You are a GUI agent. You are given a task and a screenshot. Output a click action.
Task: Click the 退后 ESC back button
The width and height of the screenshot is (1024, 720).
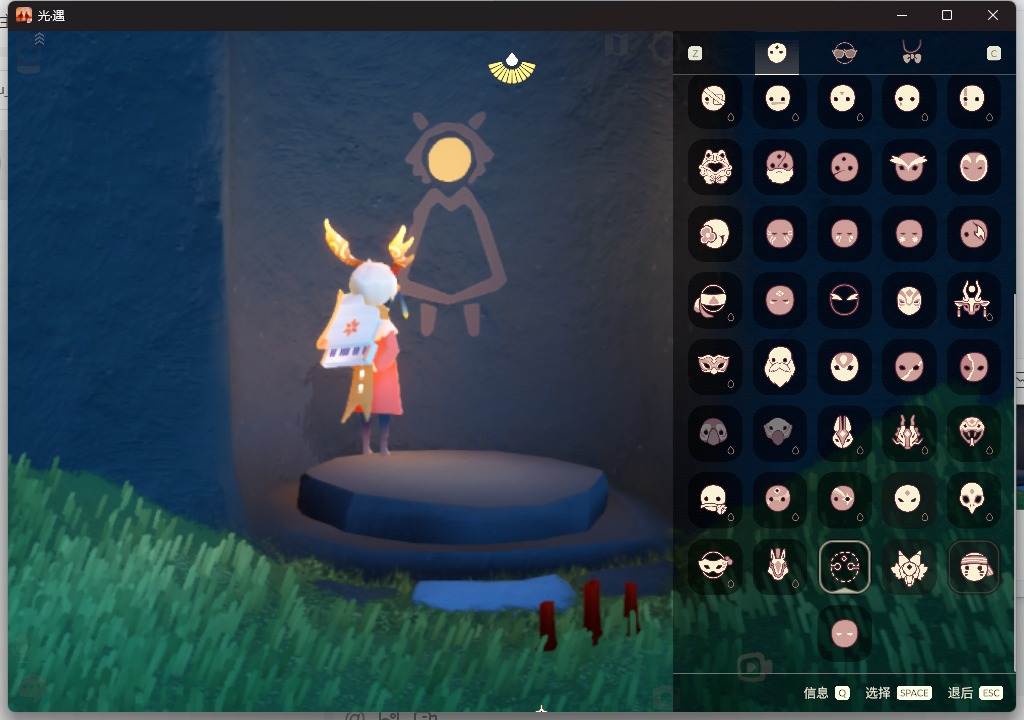pyautogui.click(x=974, y=693)
